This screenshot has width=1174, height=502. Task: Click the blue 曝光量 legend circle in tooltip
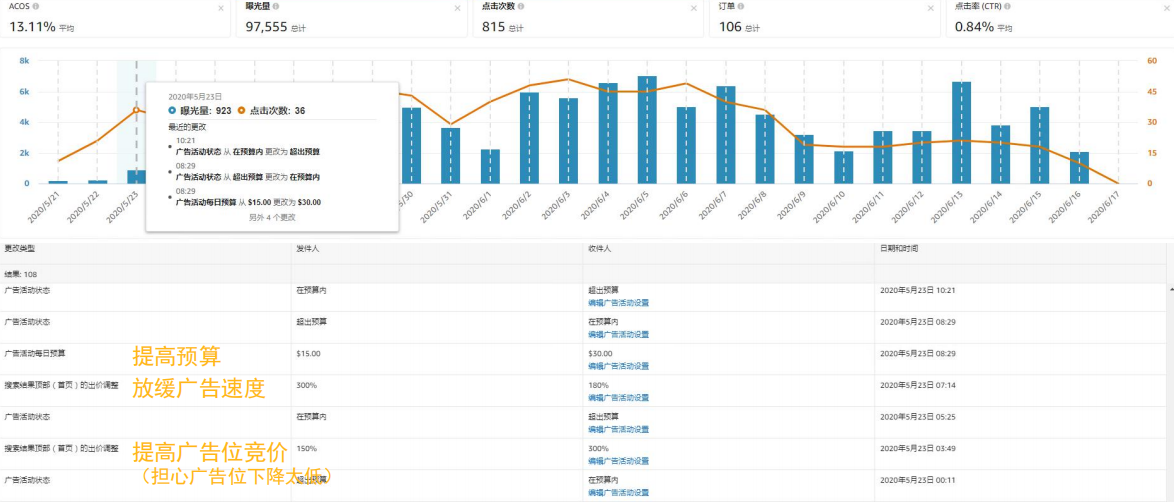tap(172, 111)
